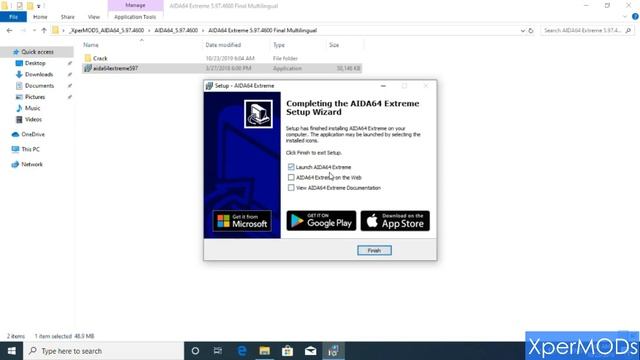Screen dimensions: 640x360
Task: Open the View ribbon tab
Action: click(93, 17)
